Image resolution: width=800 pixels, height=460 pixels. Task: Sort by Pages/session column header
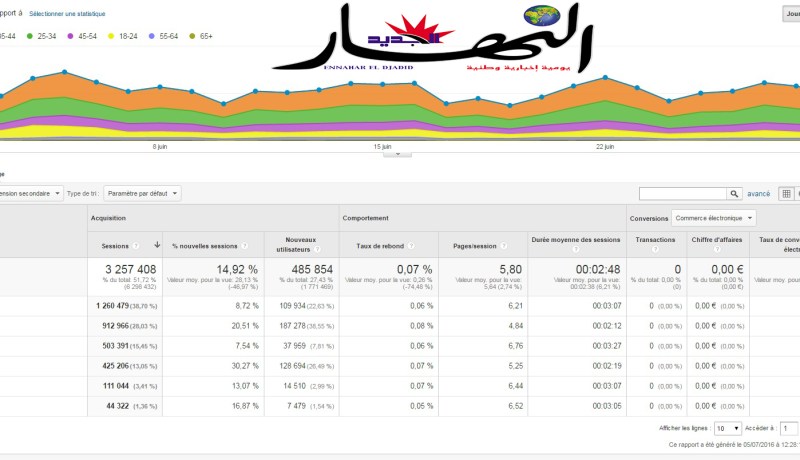[474, 246]
